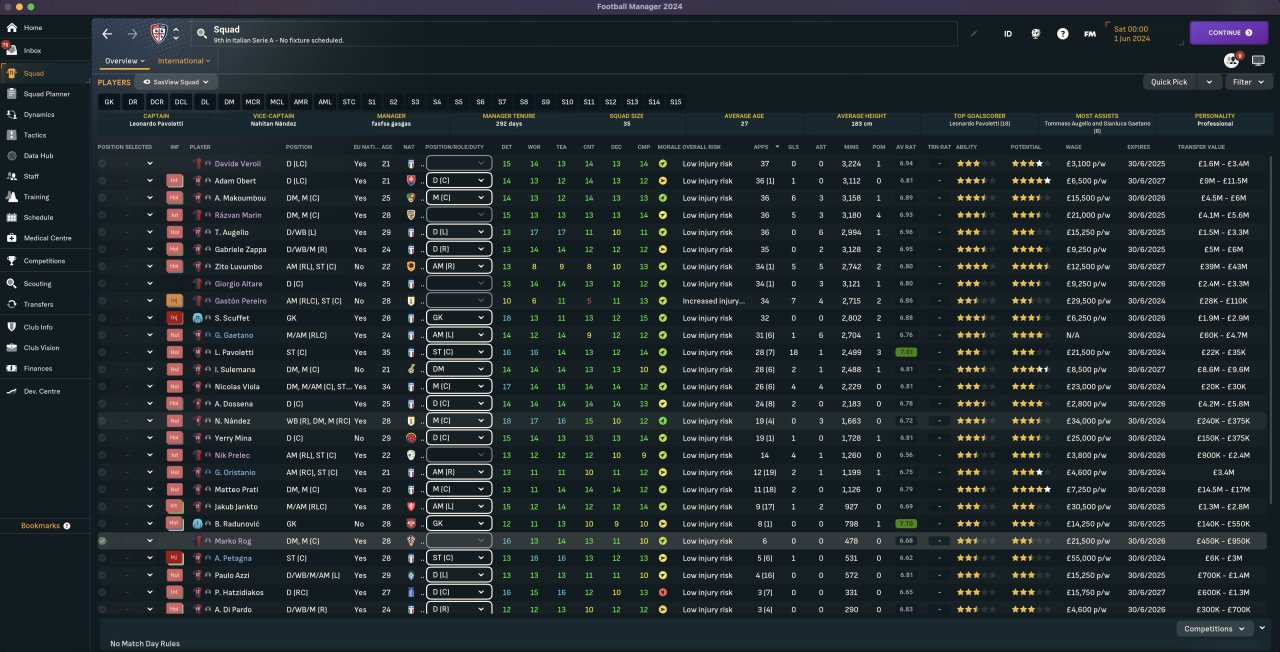
Task: Open the Overview tab menu
Action: [125, 61]
